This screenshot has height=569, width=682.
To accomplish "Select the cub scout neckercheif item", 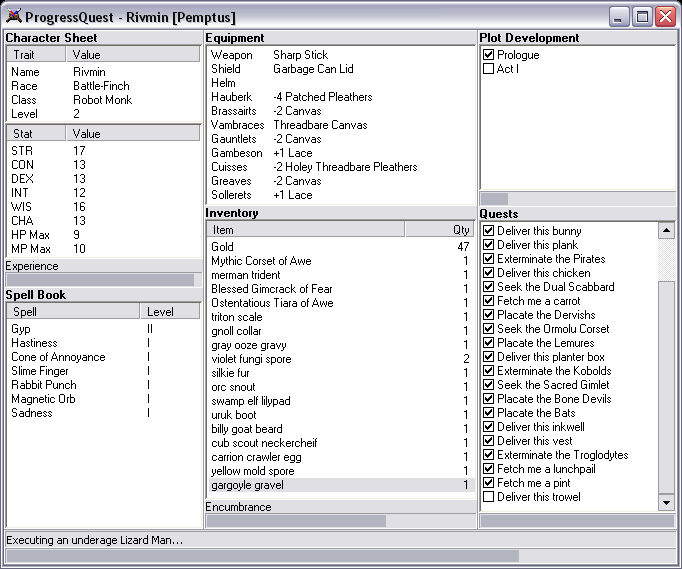I will (340, 443).
